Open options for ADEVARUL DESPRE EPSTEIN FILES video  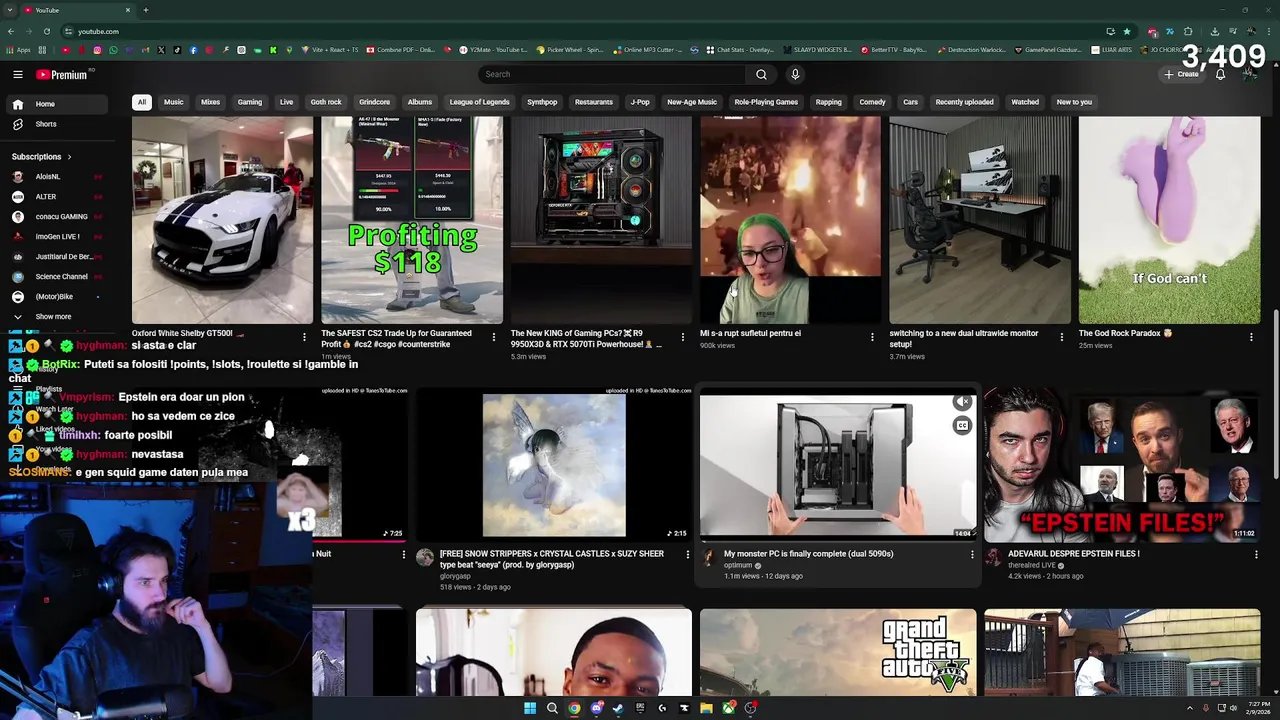[x=1256, y=554]
